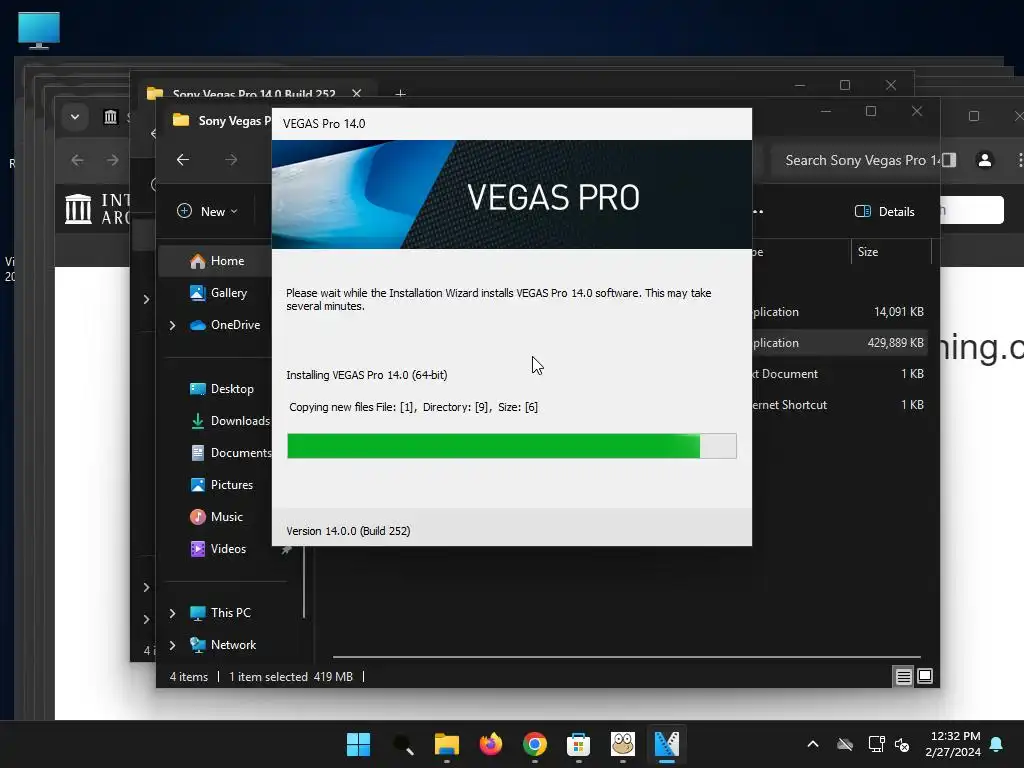Open the Desktop quick access folder
The height and width of the screenshot is (768, 1024).
pos(221,389)
